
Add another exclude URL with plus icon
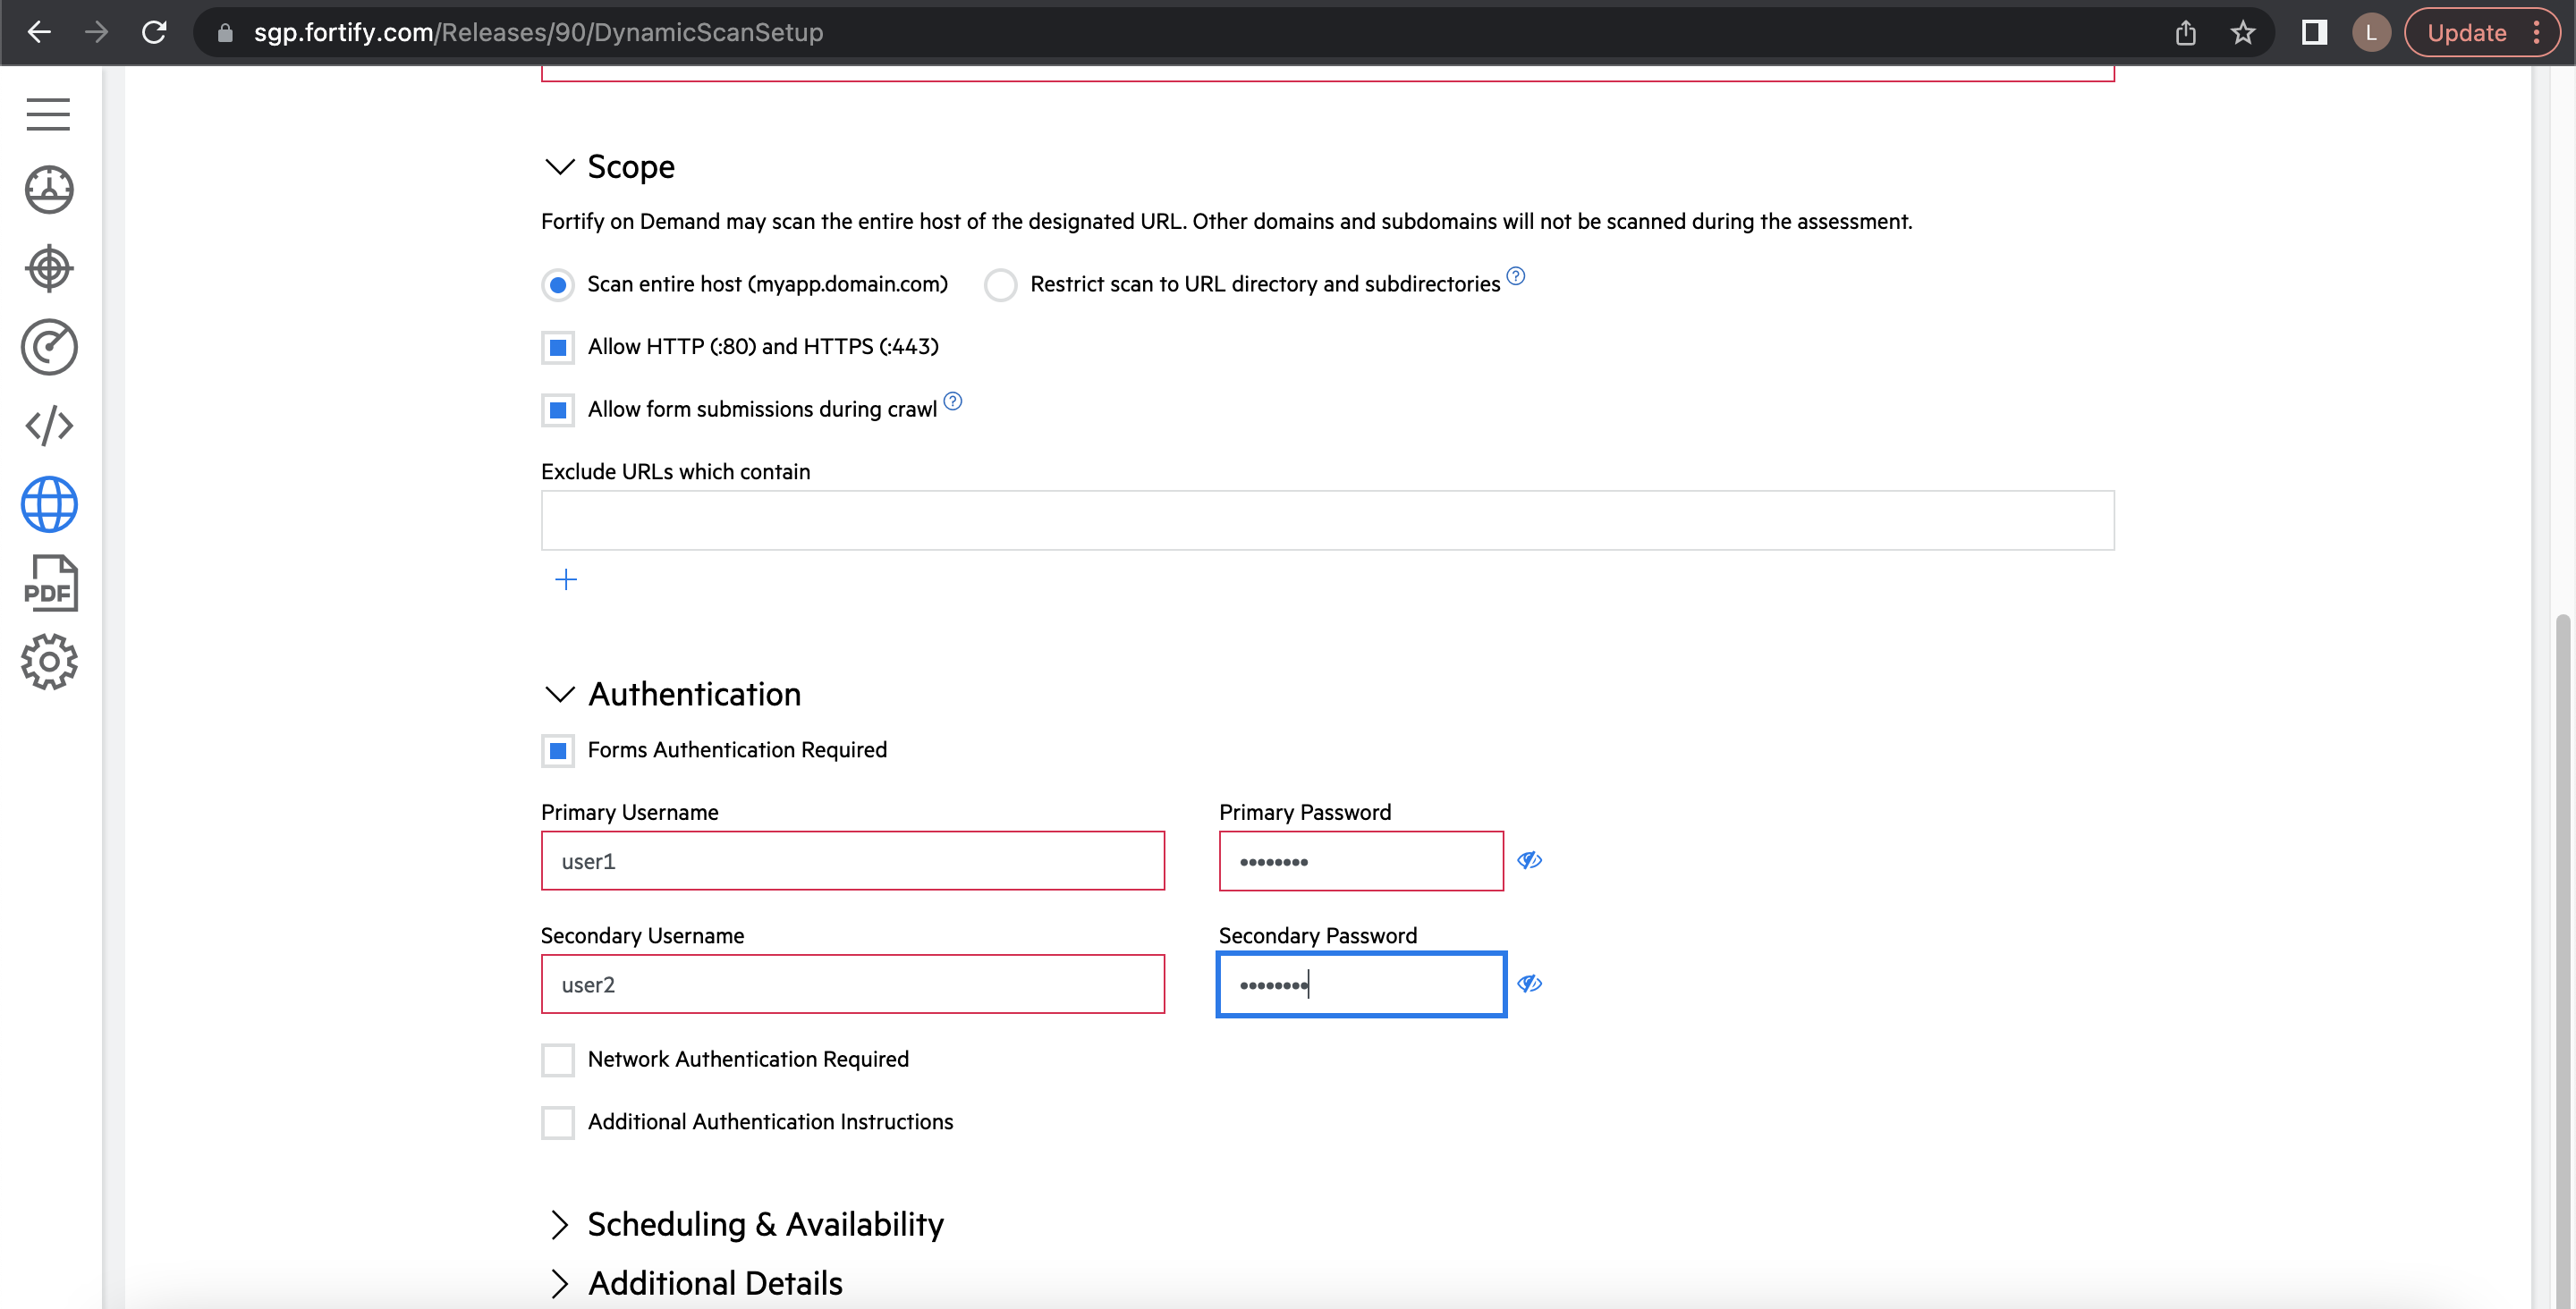(566, 579)
